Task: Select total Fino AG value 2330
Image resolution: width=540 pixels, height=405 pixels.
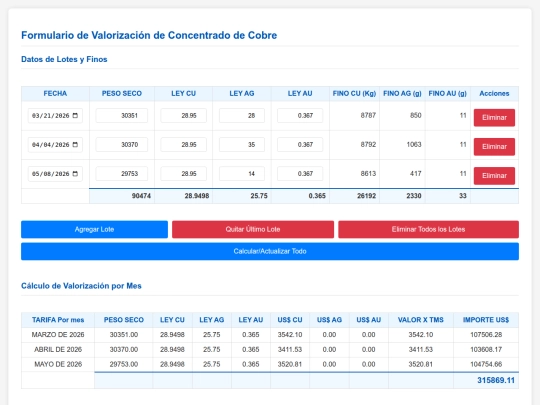Action: coord(414,196)
